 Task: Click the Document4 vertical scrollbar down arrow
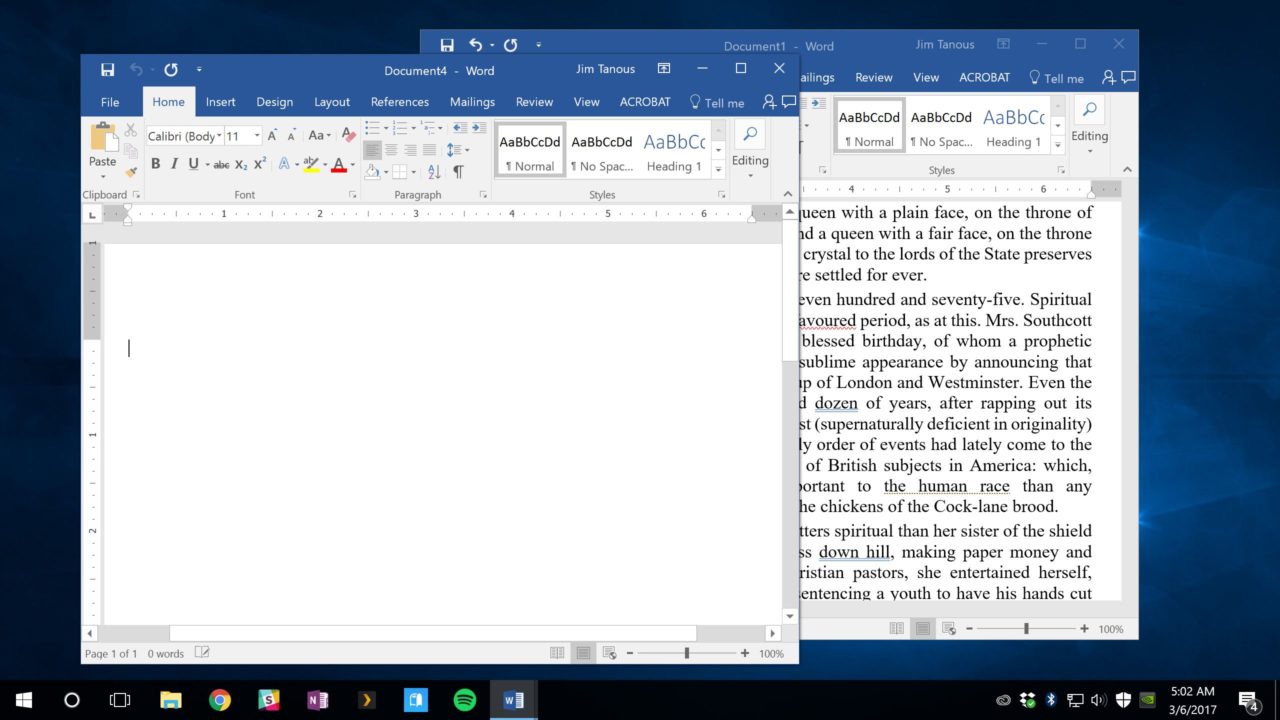point(790,617)
